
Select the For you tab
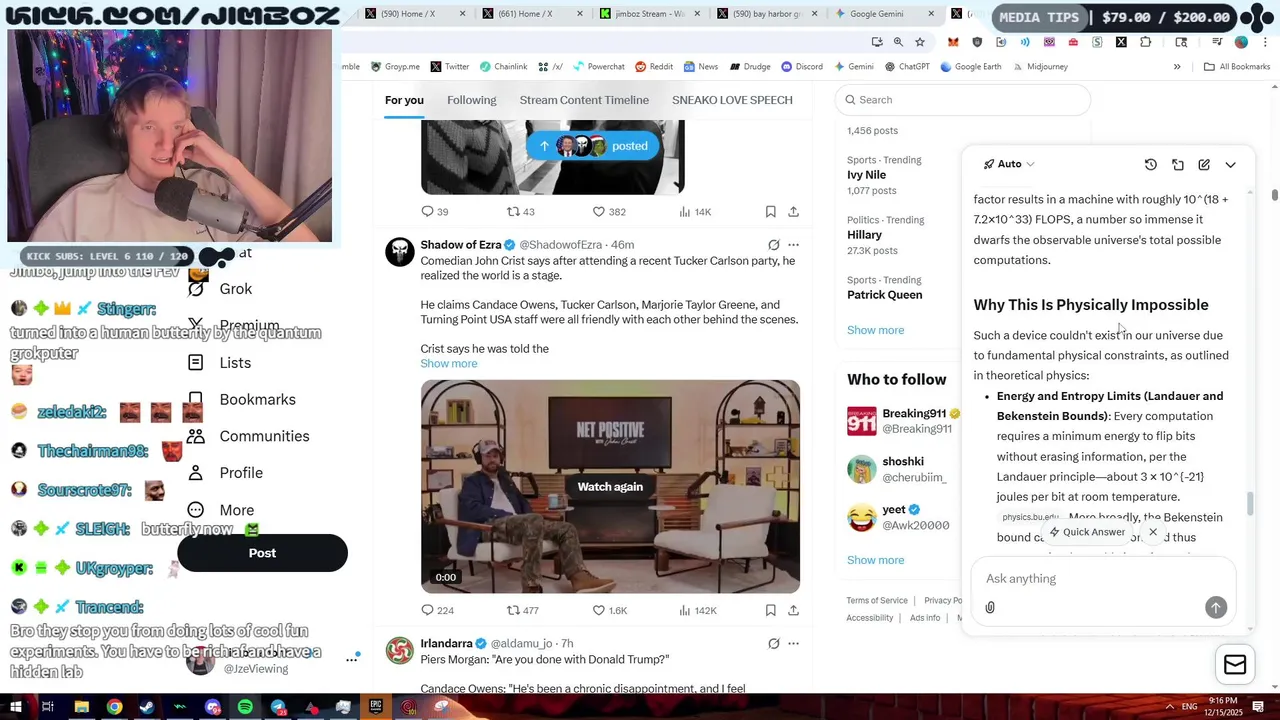[x=404, y=100]
